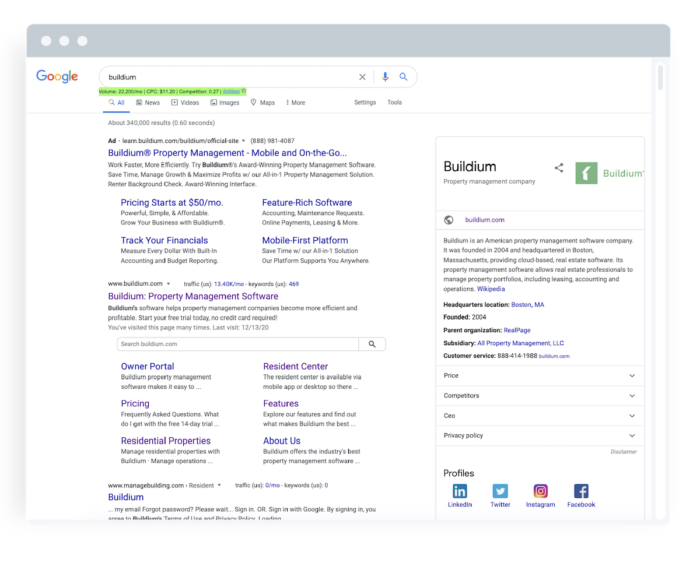Open the LinkedIn profile icon
The image size is (700, 566).
coord(460,491)
